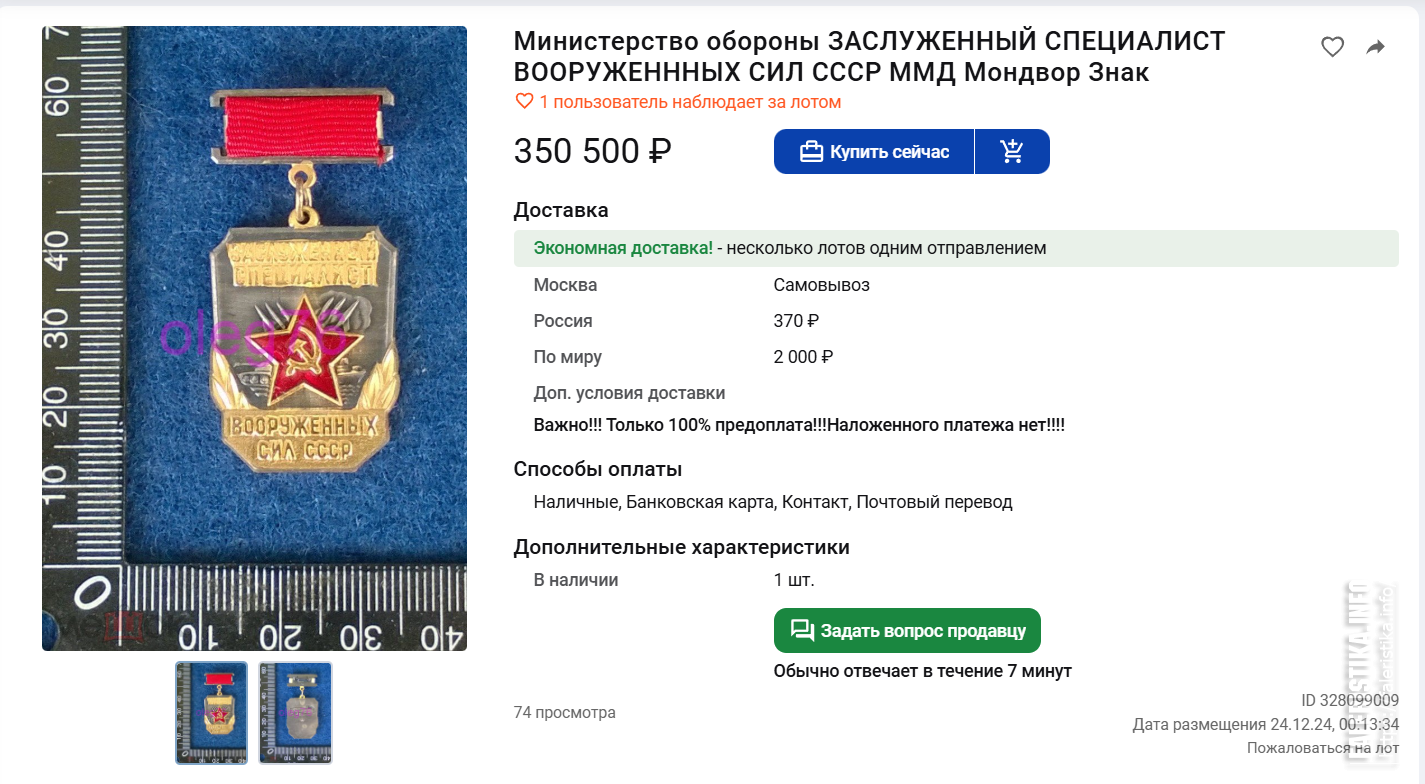This screenshot has height=784, width=1425.
Task: Buy now with Купить сейчас button
Action: coord(874,152)
